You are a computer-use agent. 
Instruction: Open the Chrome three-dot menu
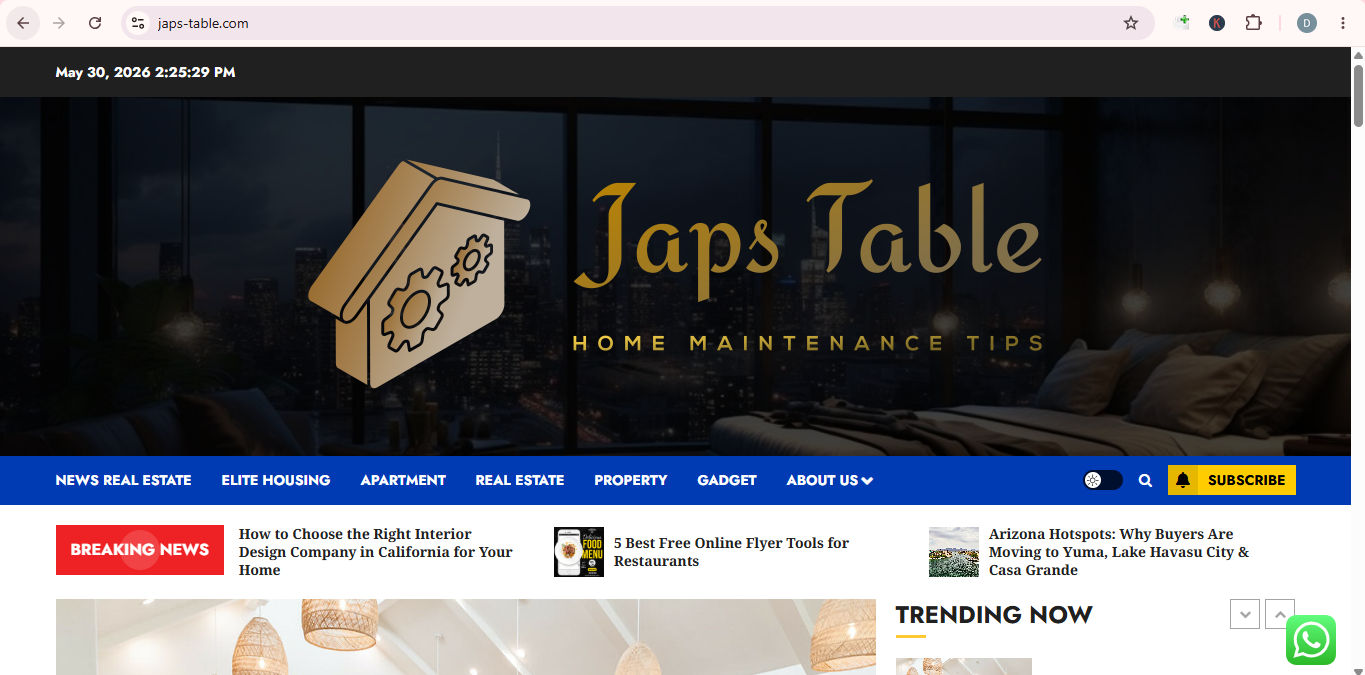click(x=1343, y=23)
